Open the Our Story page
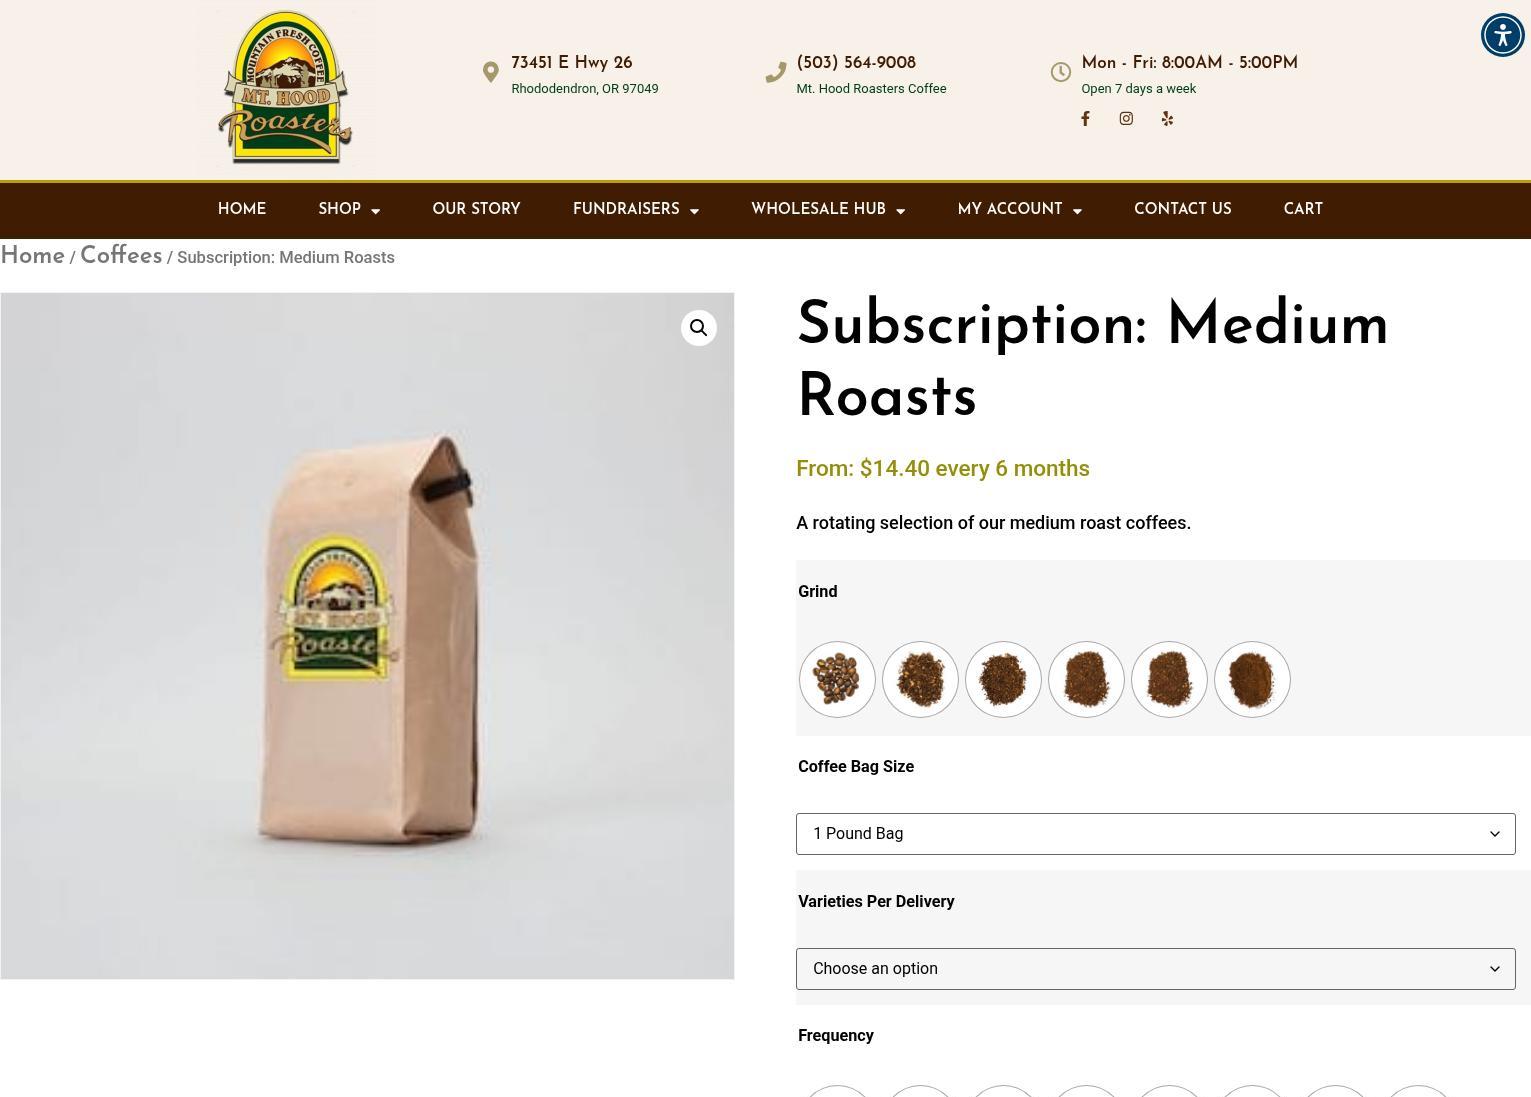 click(476, 209)
